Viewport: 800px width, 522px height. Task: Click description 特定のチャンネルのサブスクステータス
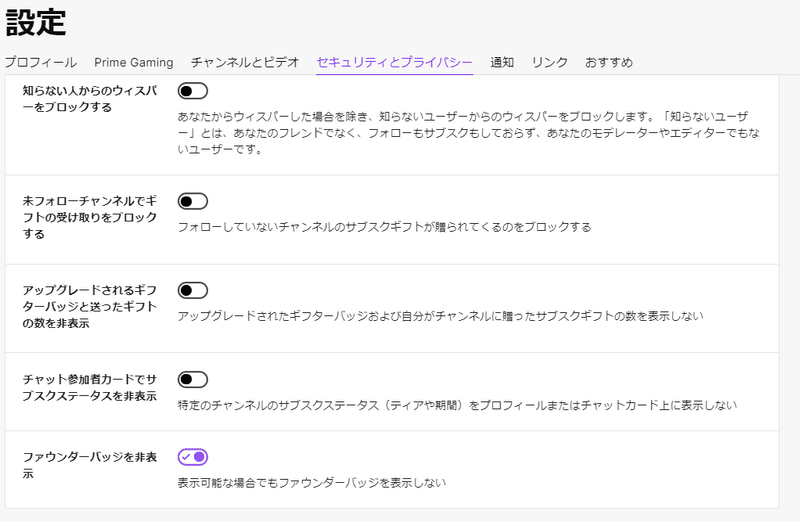click(x=457, y=406)
